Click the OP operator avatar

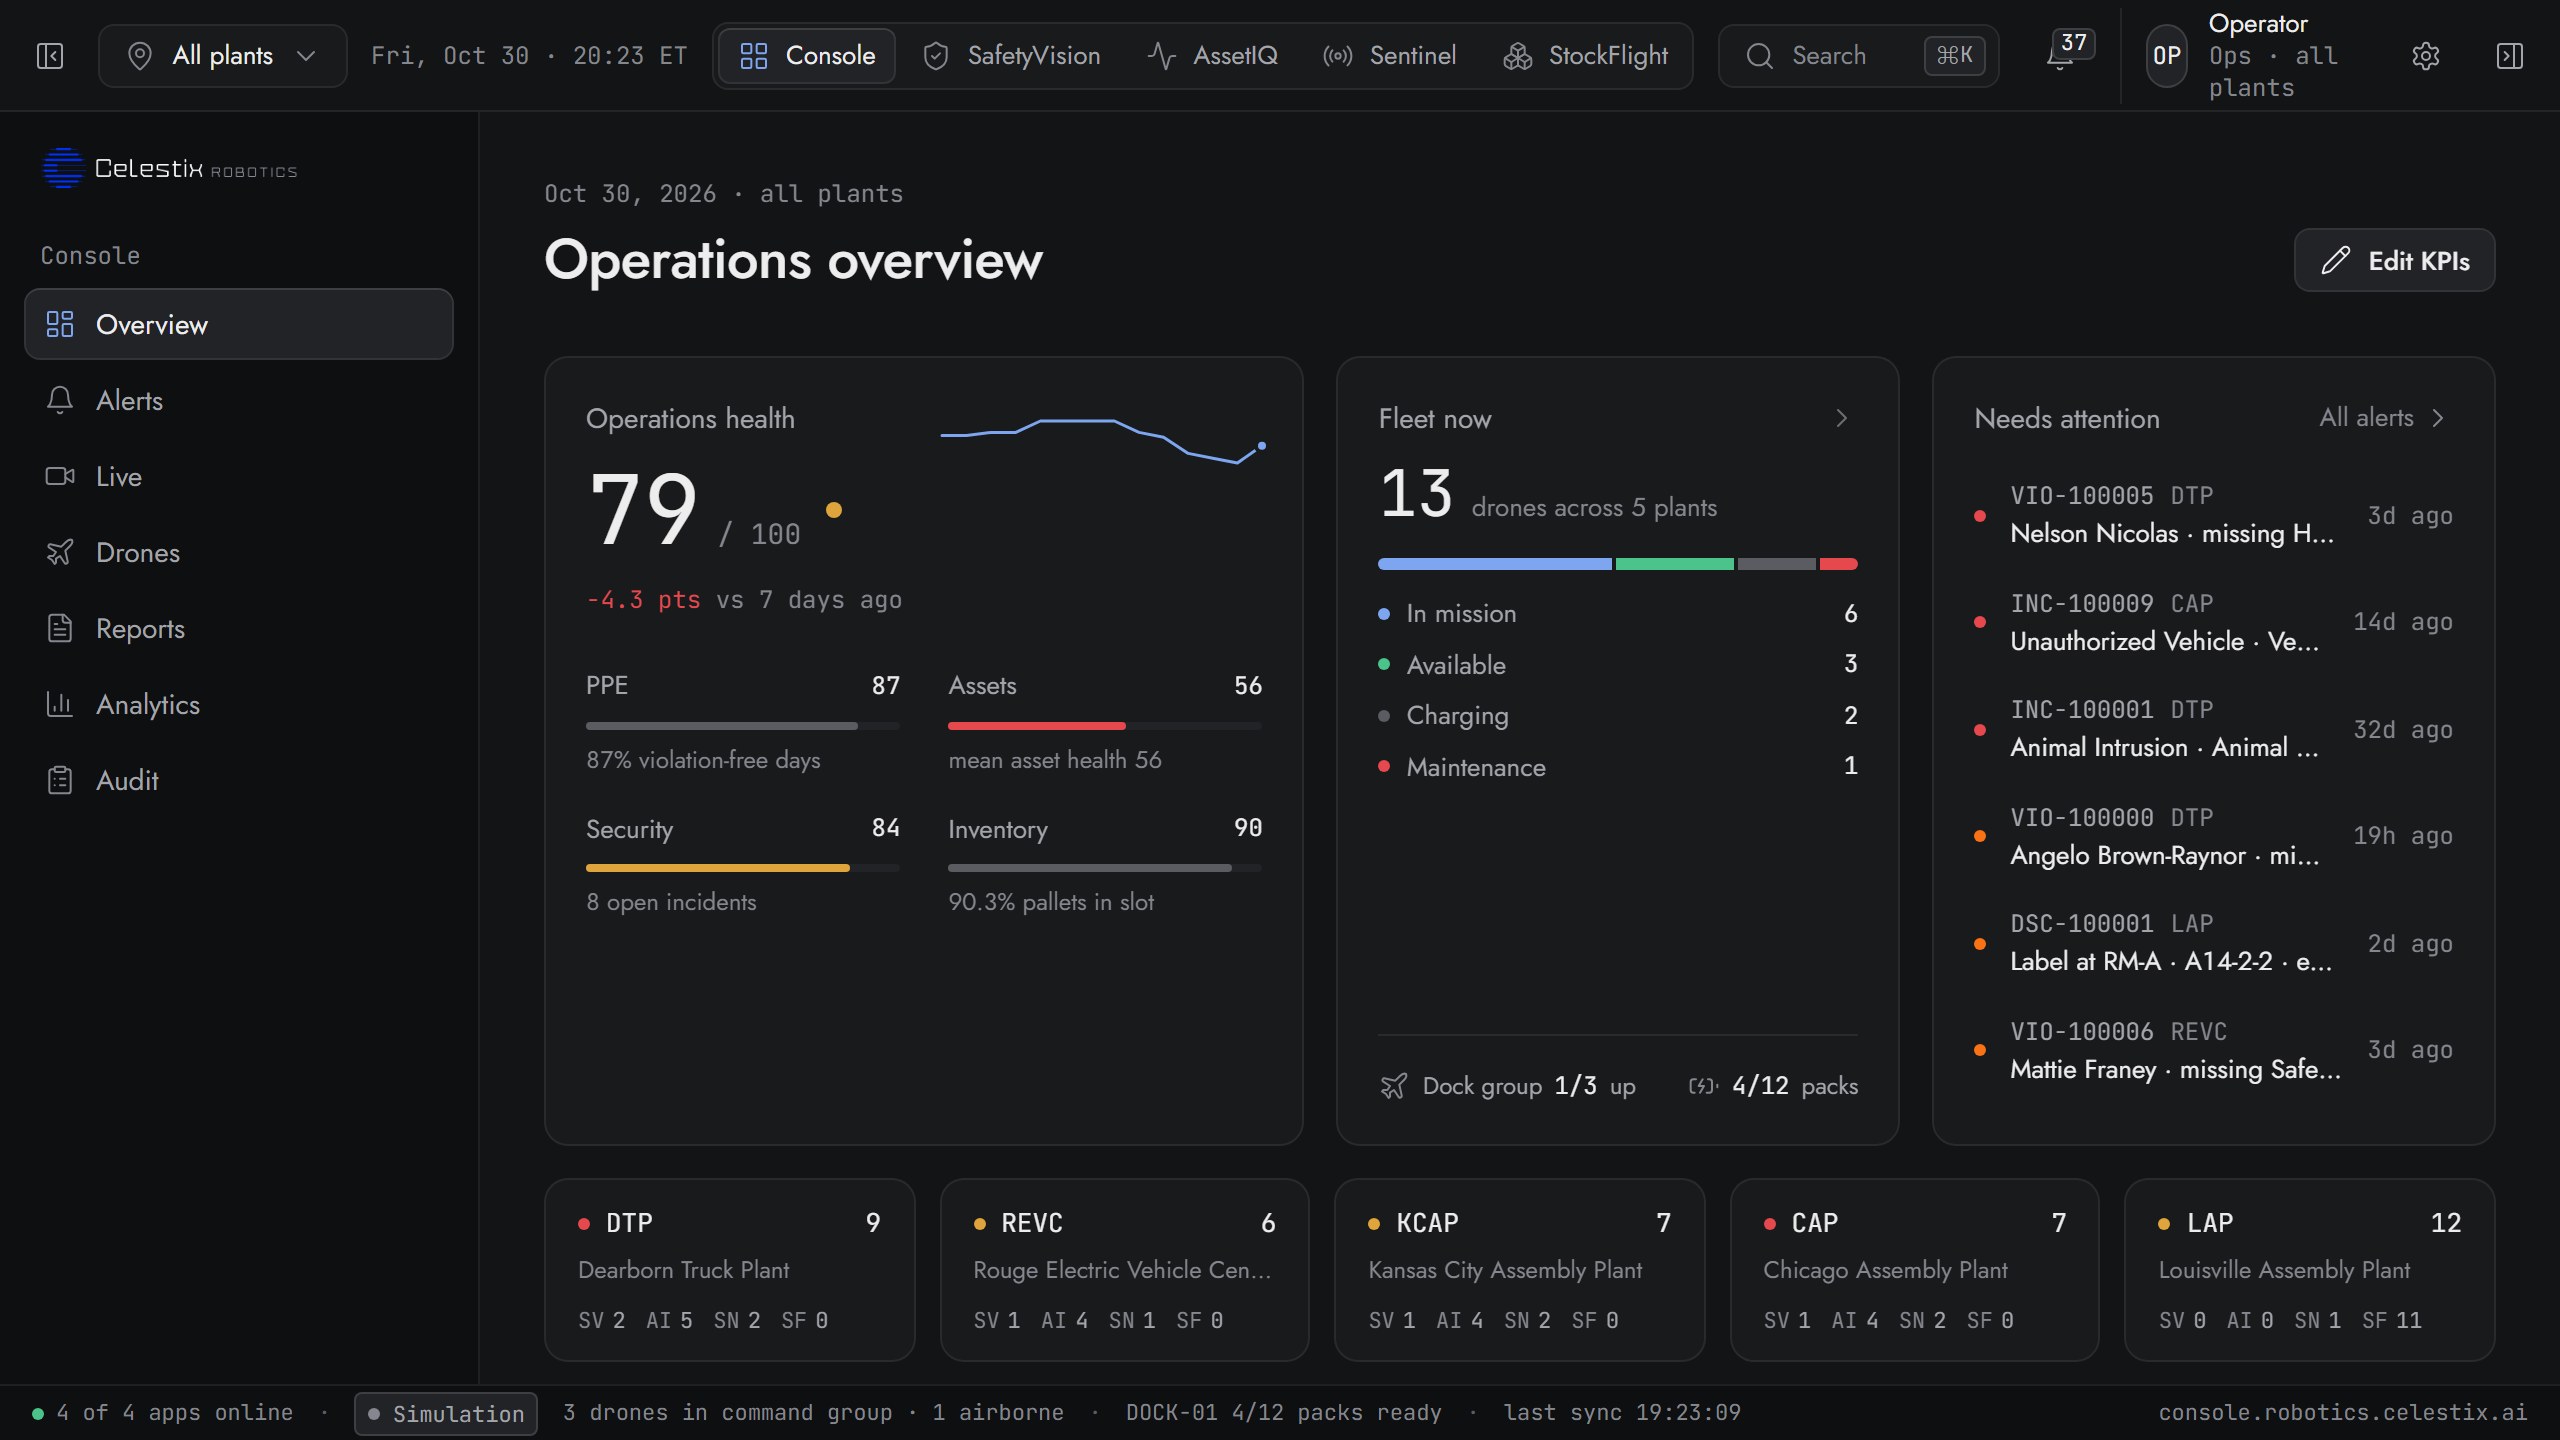pyautogui.click(x=2166, y=56)
